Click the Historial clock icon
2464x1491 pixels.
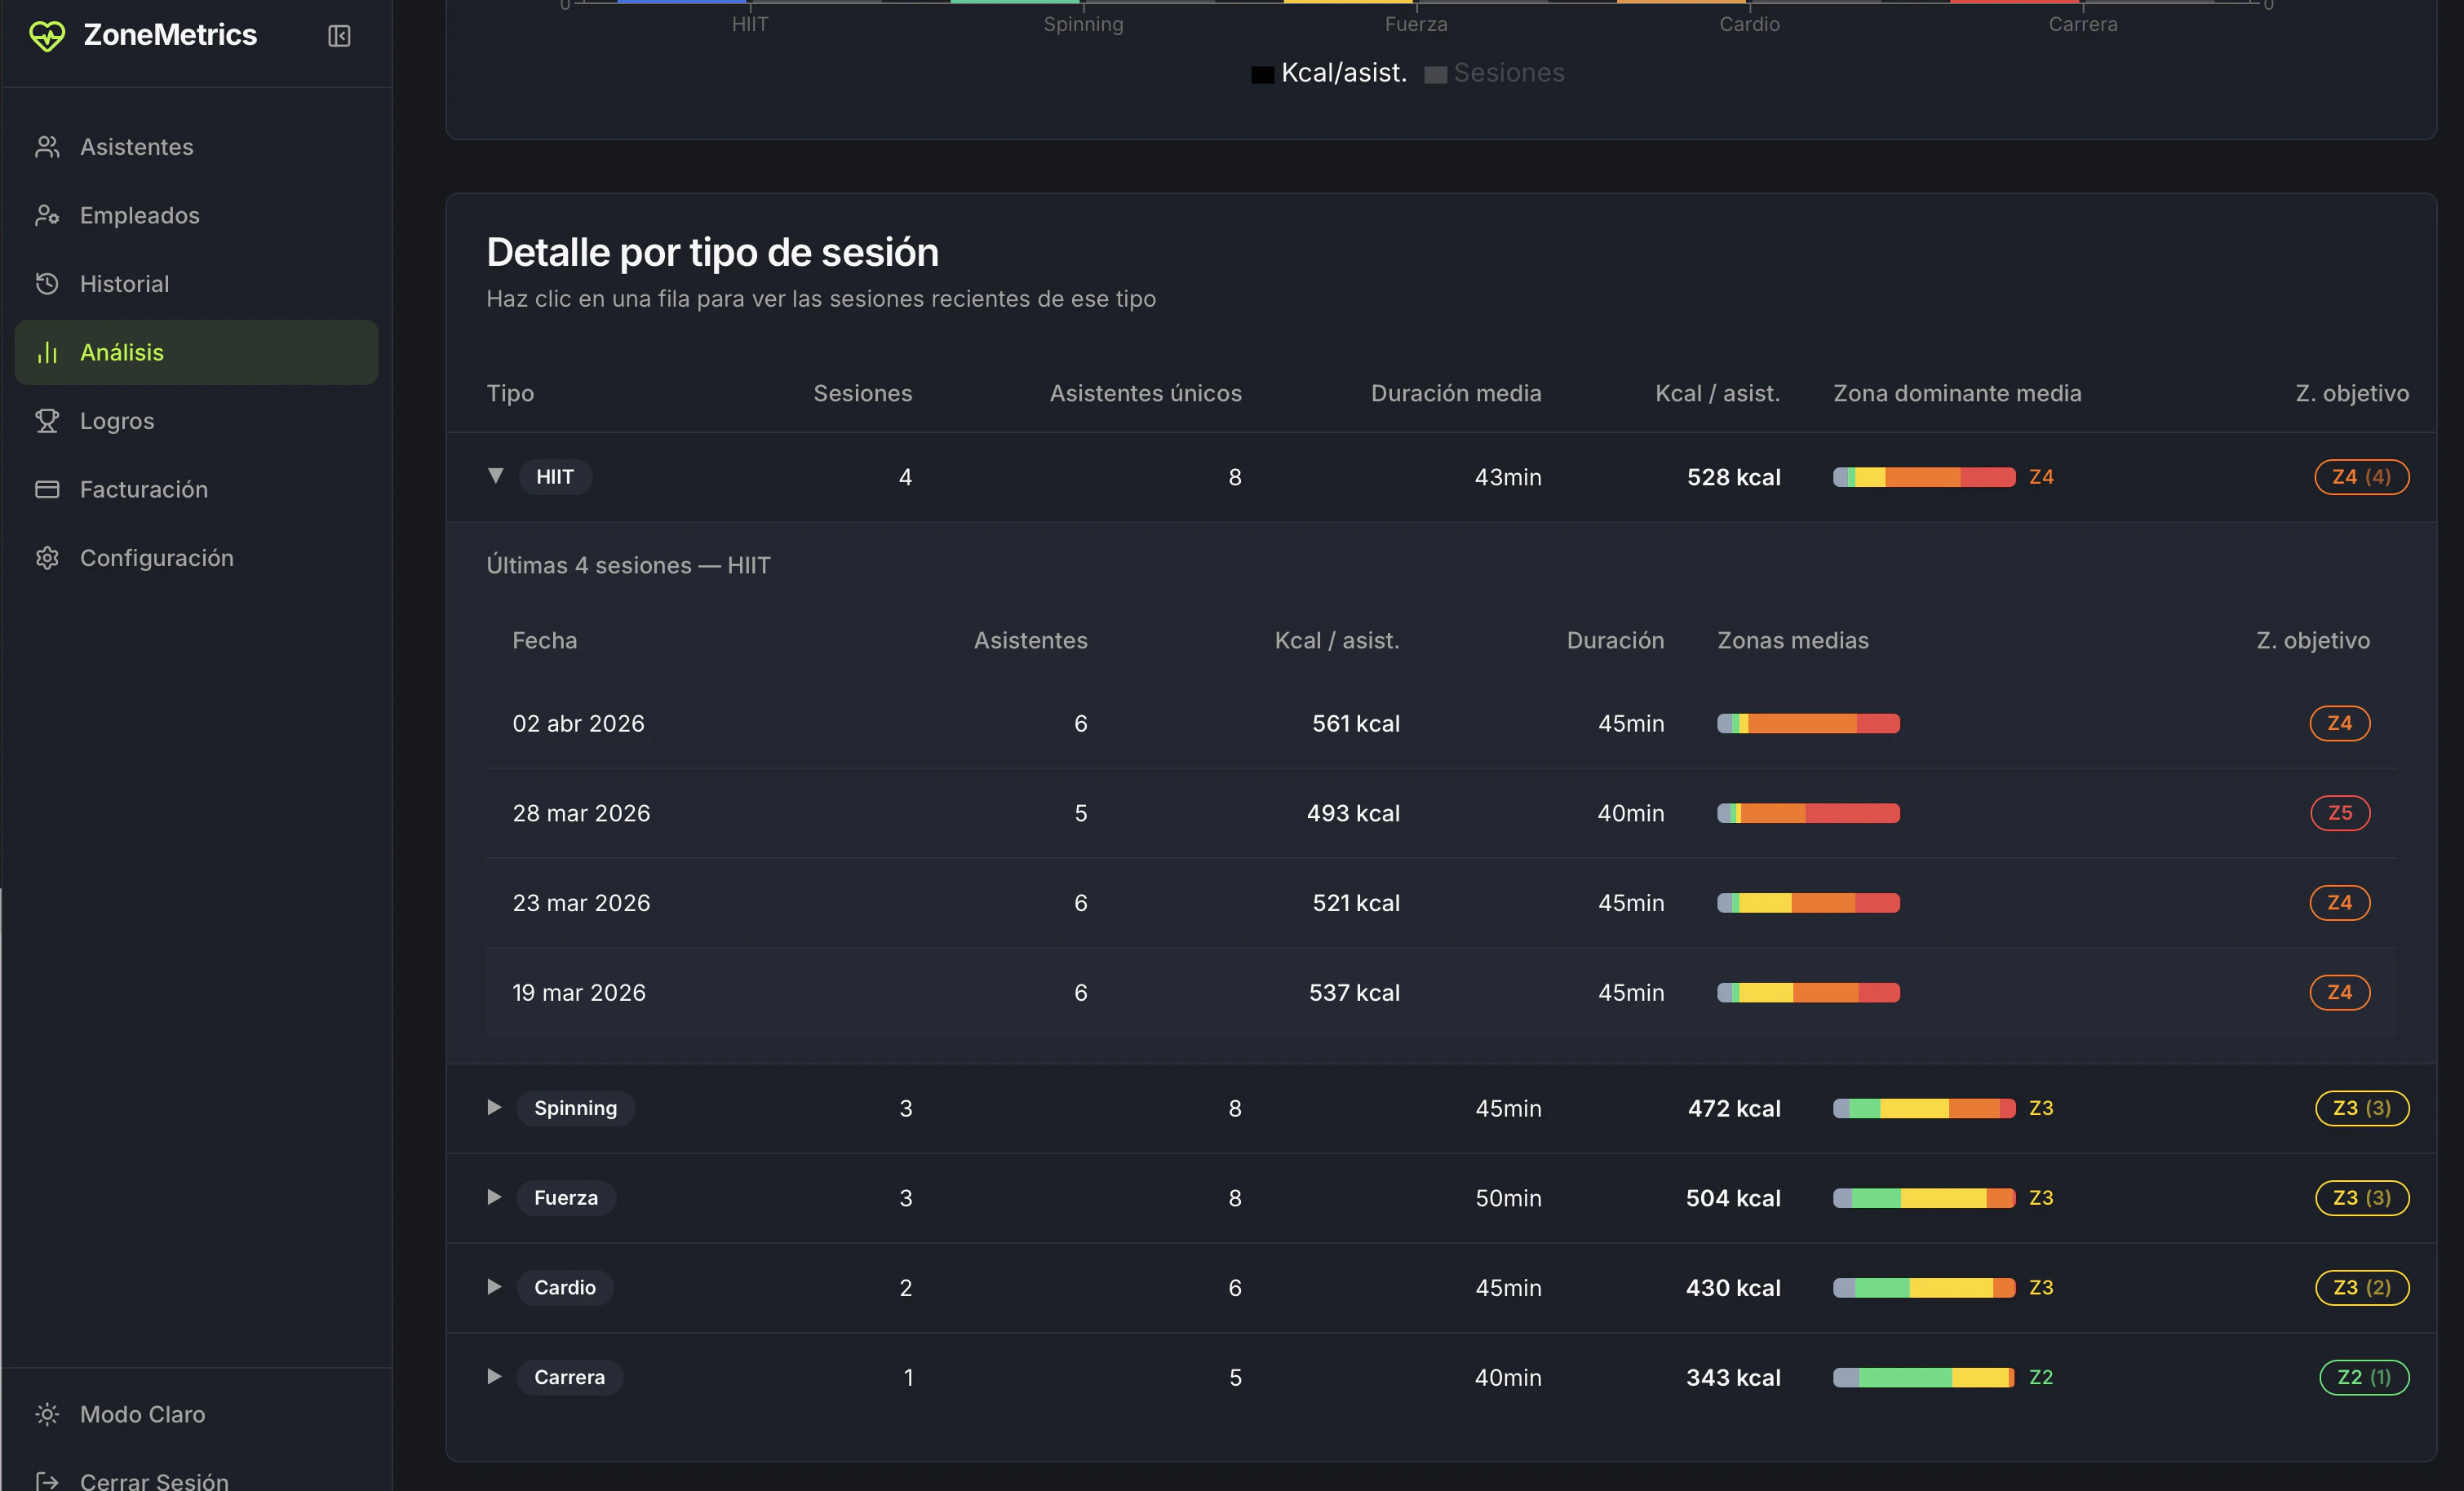click(47, 284)
